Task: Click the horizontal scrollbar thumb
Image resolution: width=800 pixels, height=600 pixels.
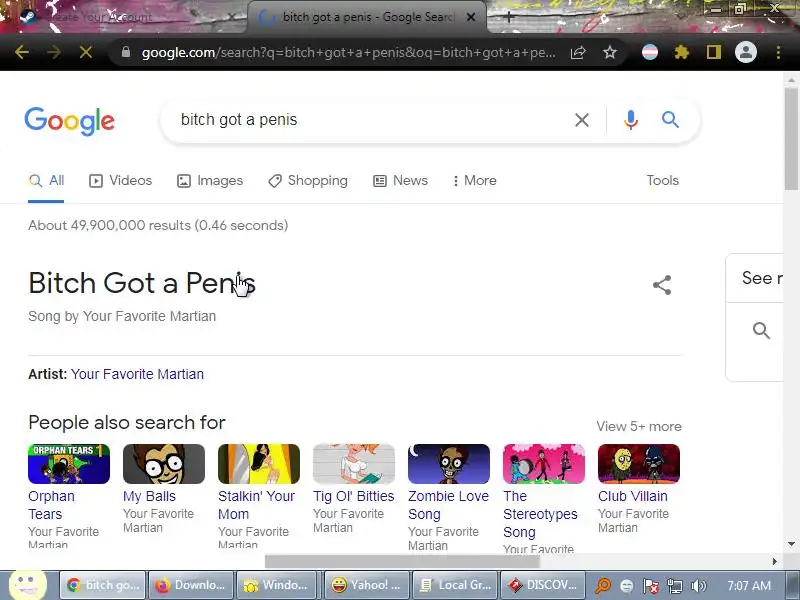Action: 402,561
